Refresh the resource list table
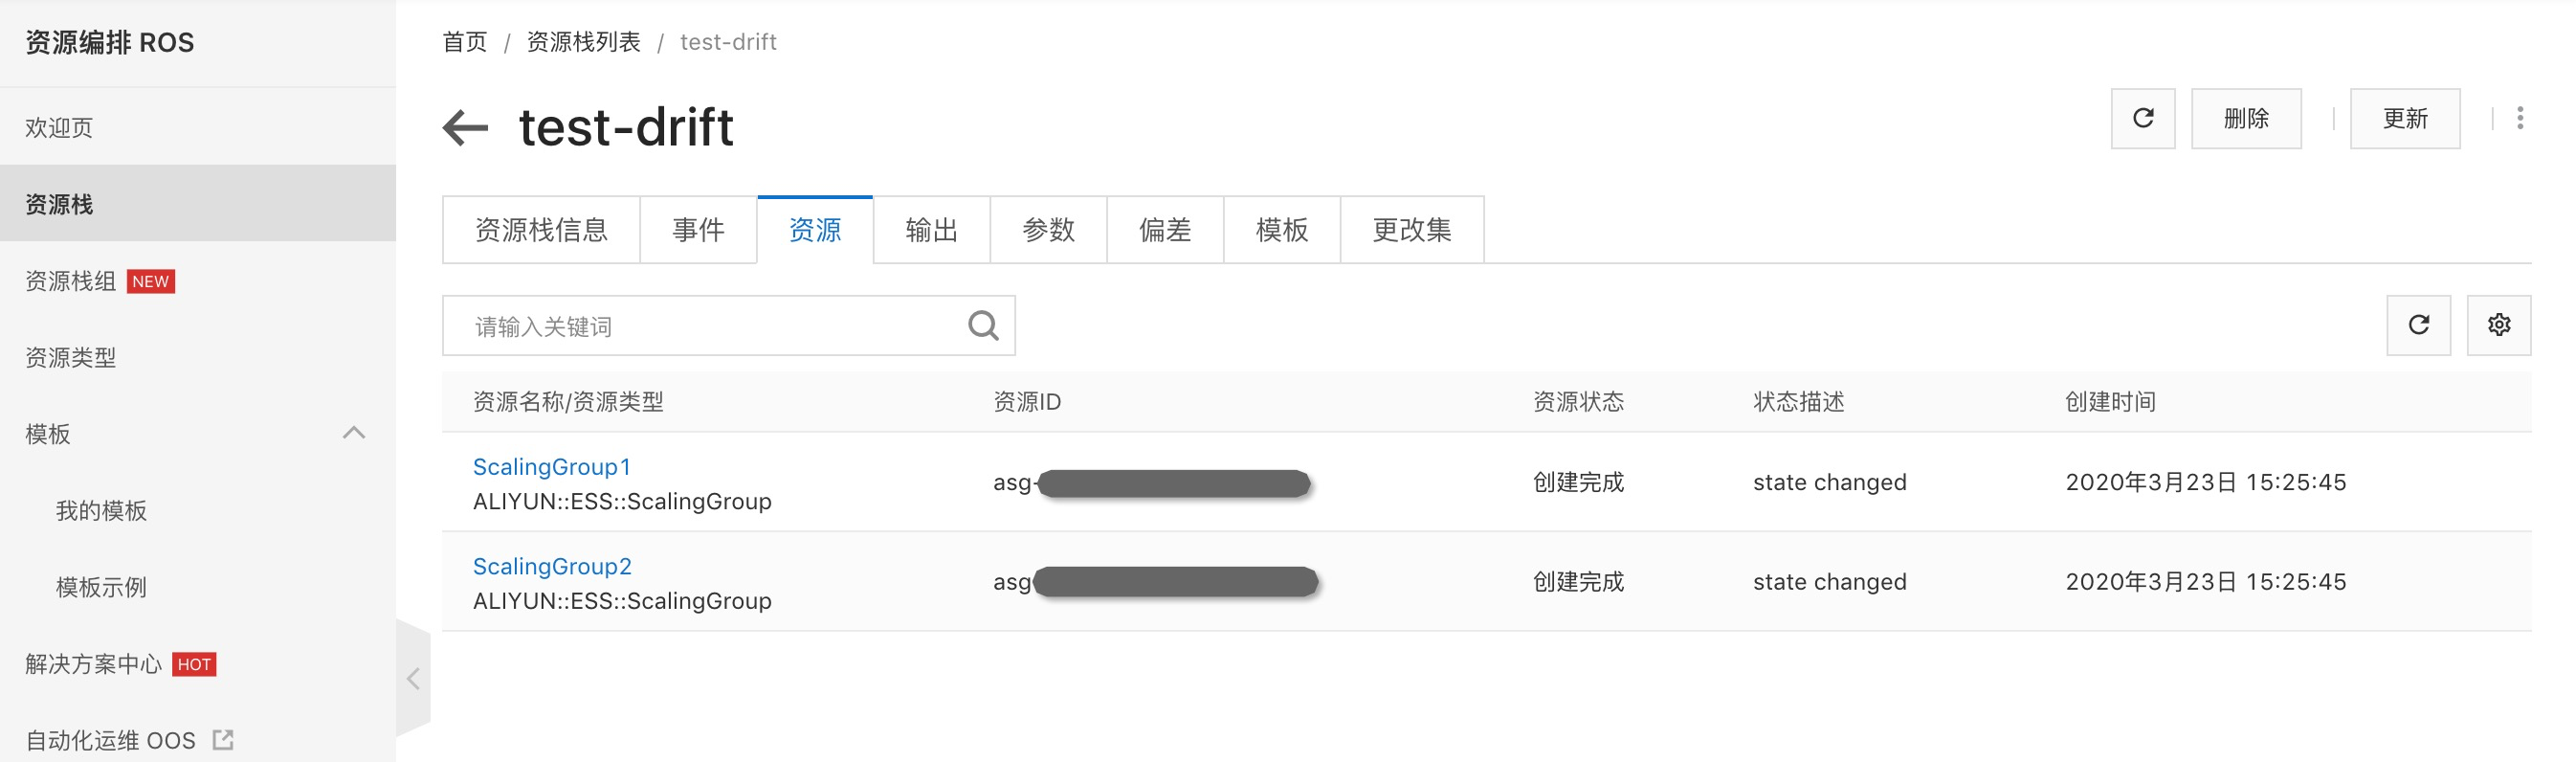The image size is (2576, 762). pos(2418,325)
